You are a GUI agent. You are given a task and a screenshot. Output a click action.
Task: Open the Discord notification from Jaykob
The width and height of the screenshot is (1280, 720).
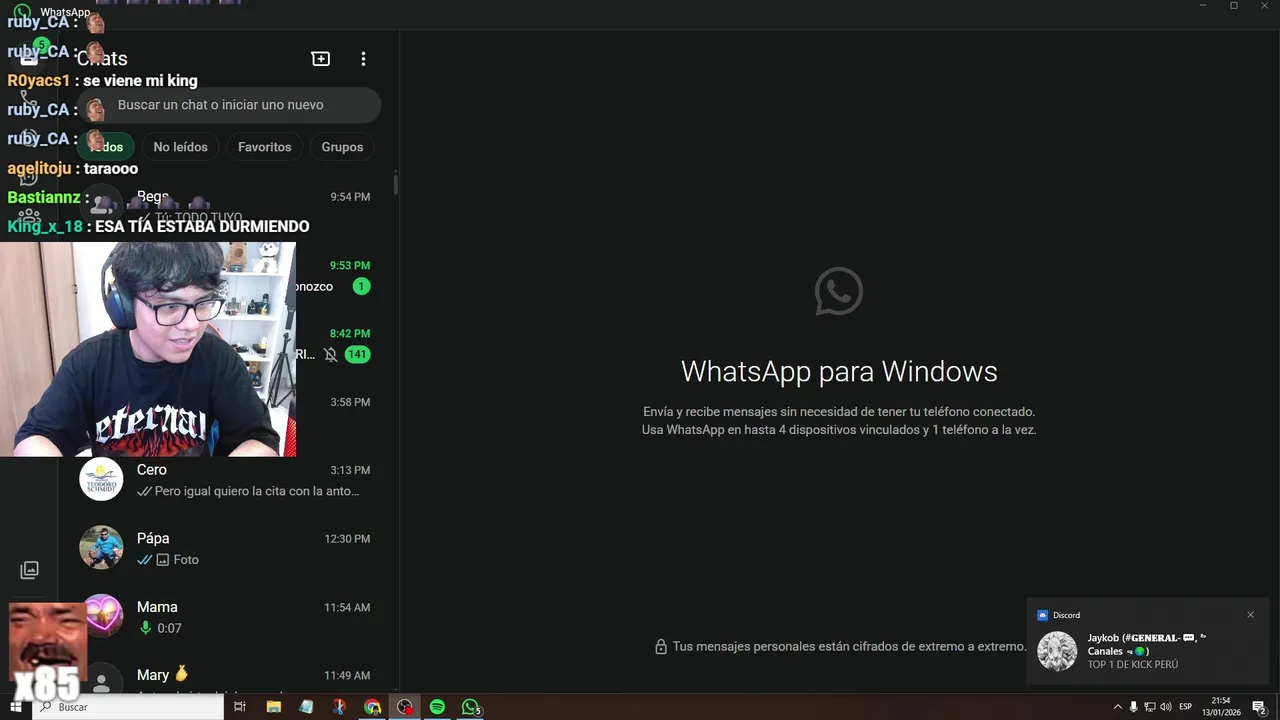click(x=1148, y=641)
